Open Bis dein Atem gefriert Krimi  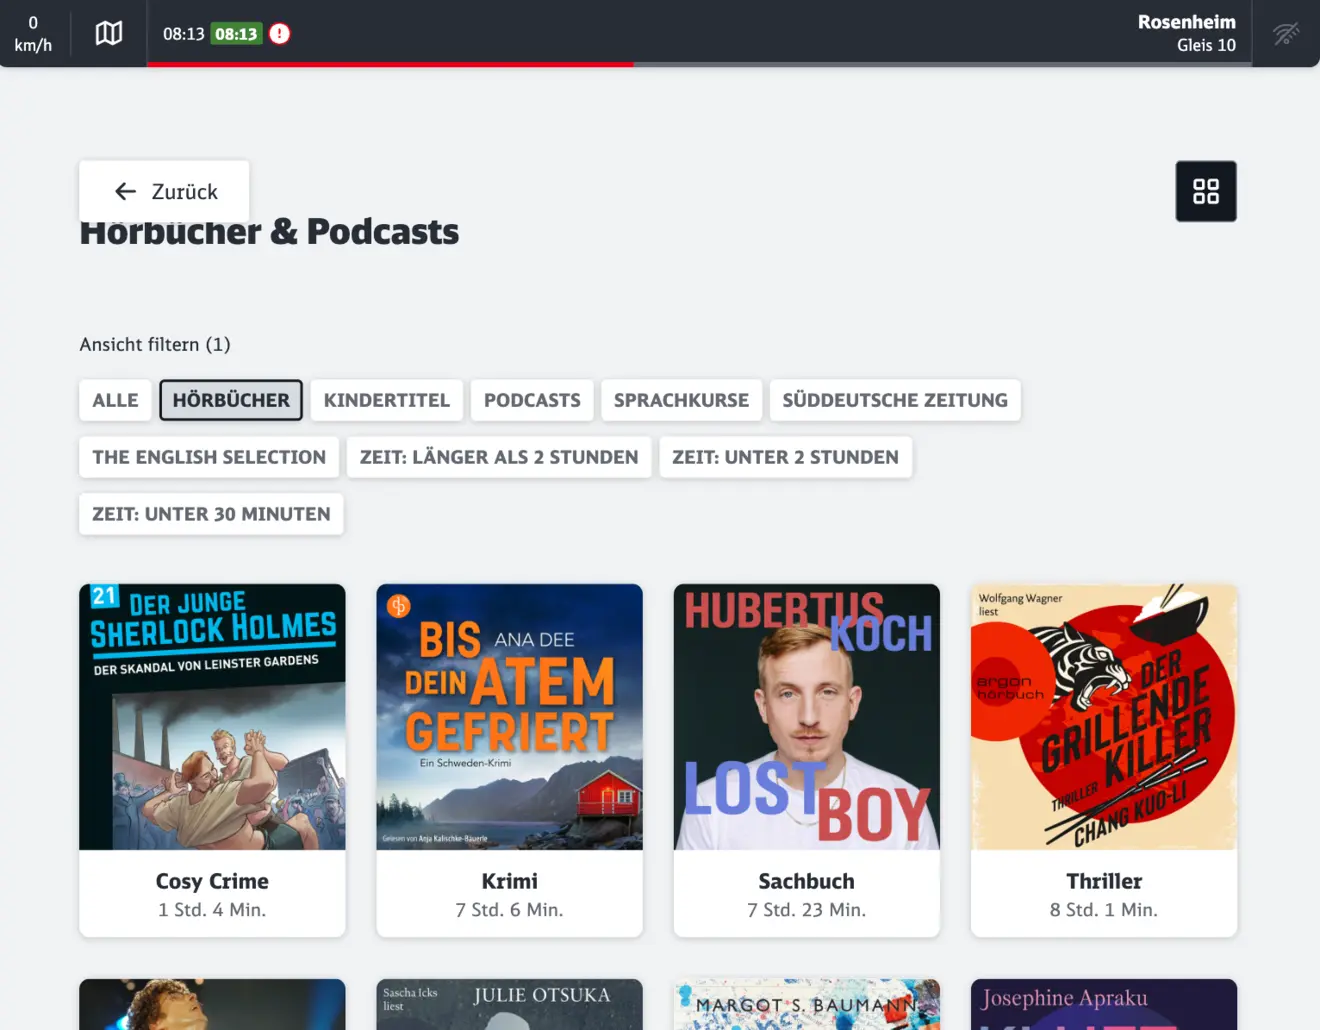509,717
